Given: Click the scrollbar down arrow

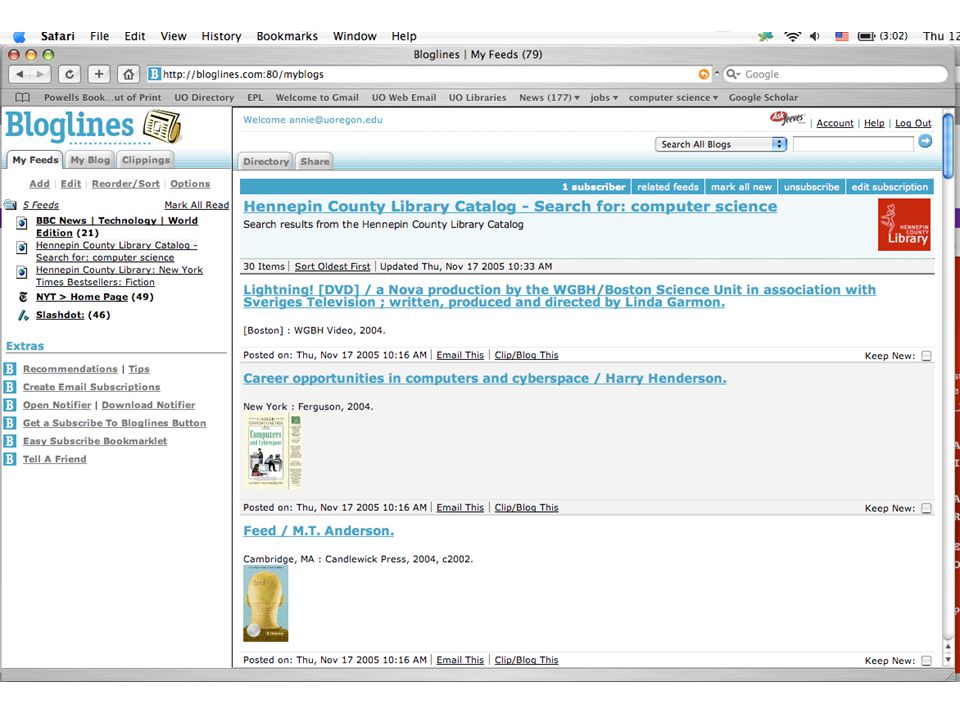Looking at the screenshot, I should (948, 659).
